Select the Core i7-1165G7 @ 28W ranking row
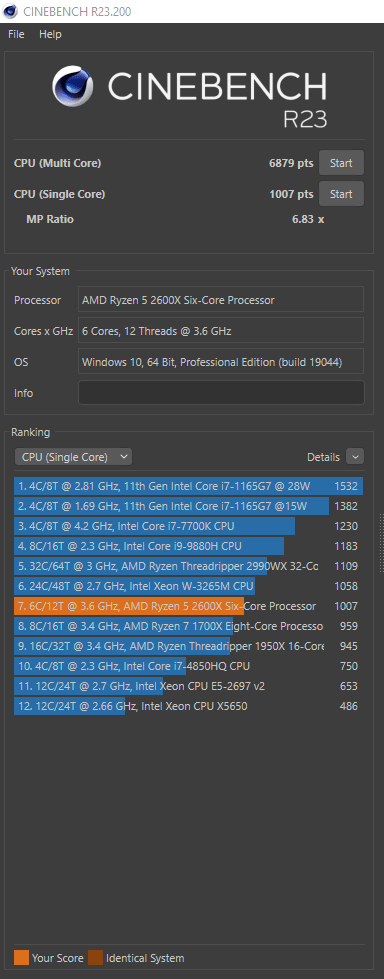This screenshot has height=979, width=384. [189, 486]
